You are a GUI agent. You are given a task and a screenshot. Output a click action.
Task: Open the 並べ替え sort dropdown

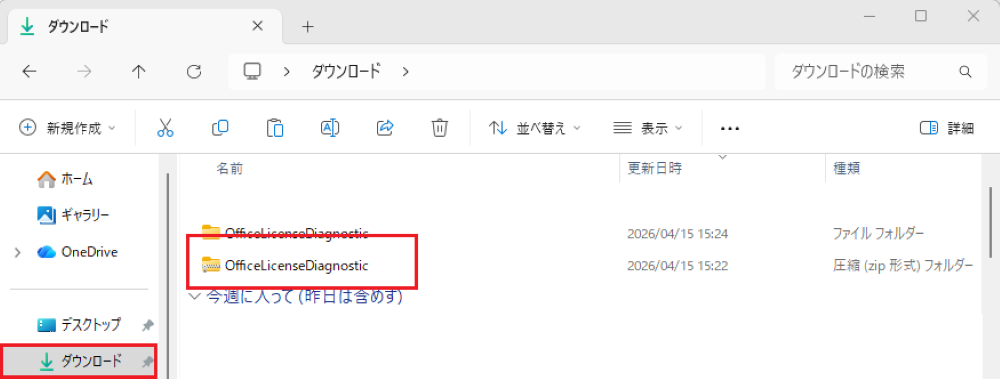click(x=534, y=128)
